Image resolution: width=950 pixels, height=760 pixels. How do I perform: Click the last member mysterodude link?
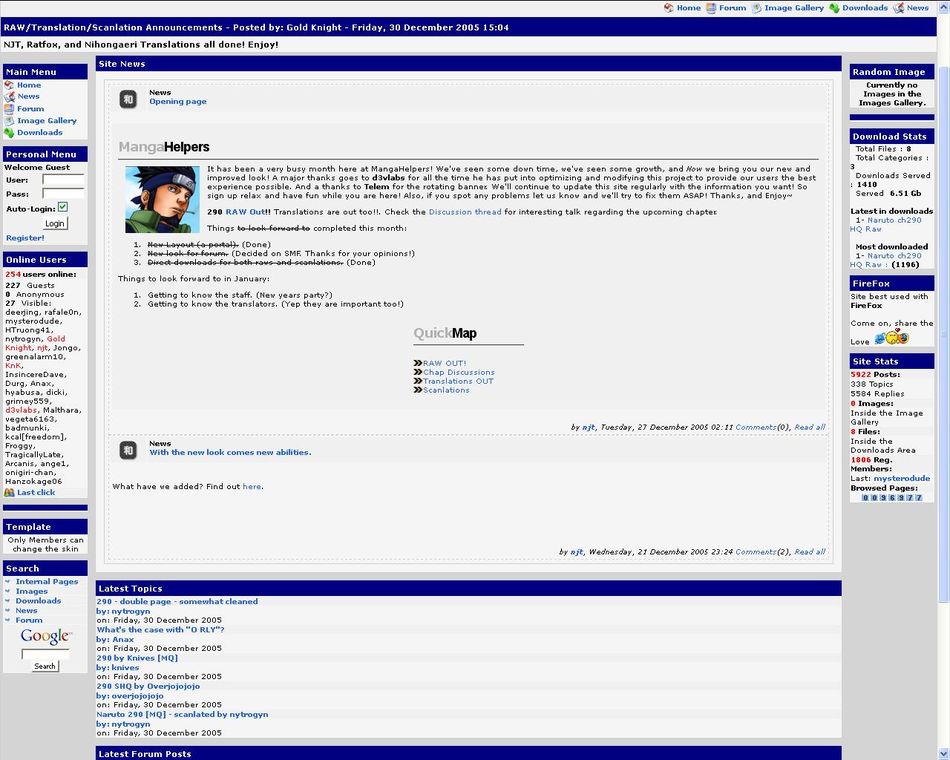pos(902,478)
